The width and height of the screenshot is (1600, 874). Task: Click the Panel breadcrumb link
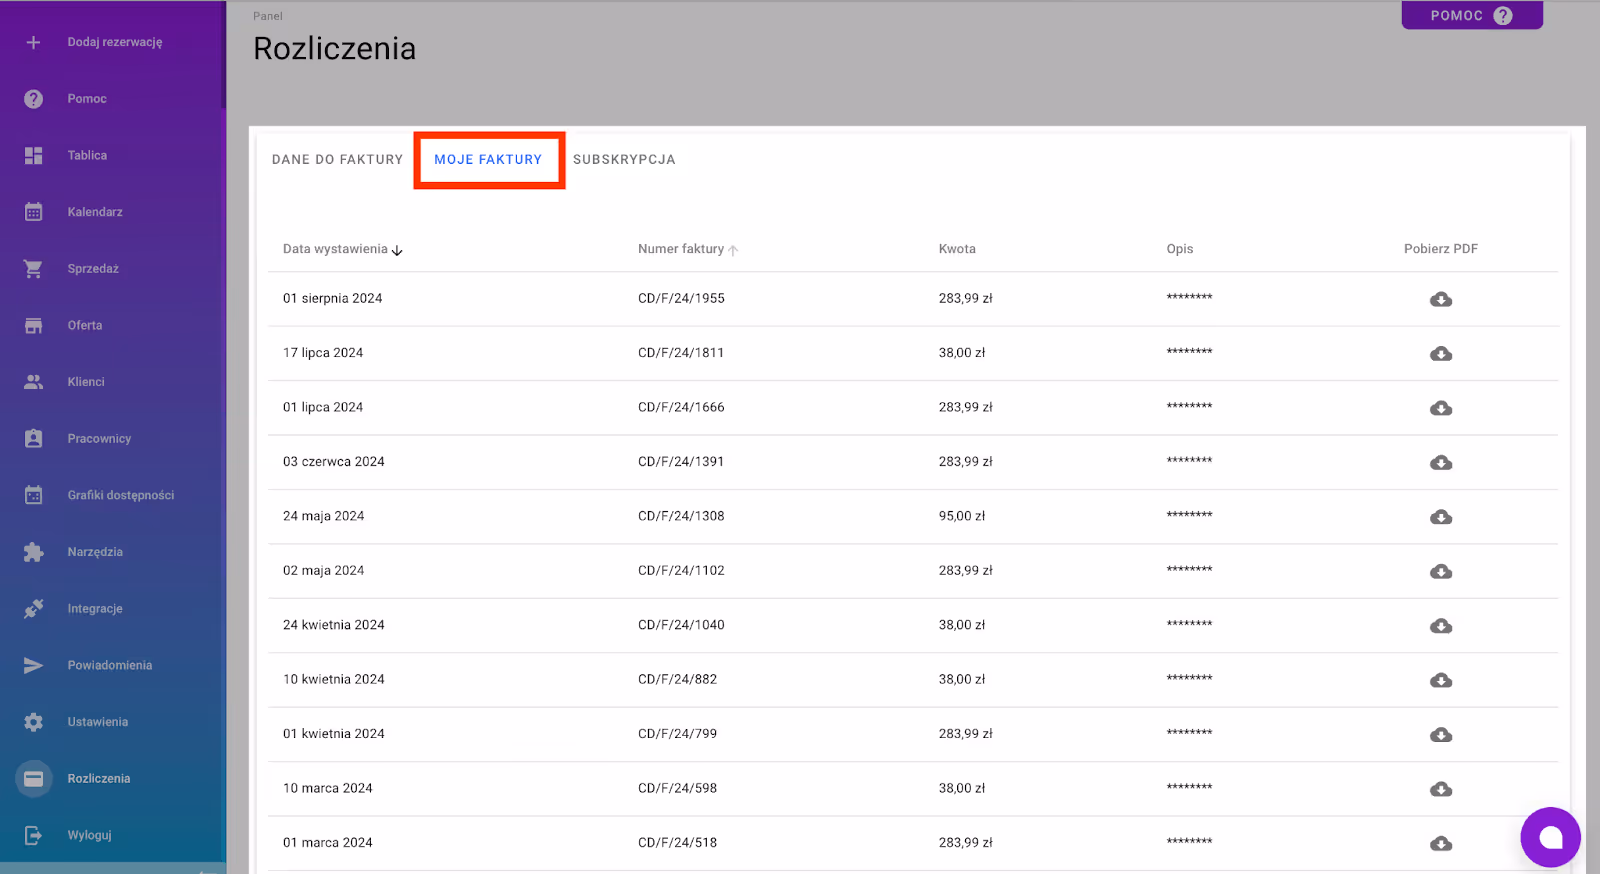tap(267, 16)
